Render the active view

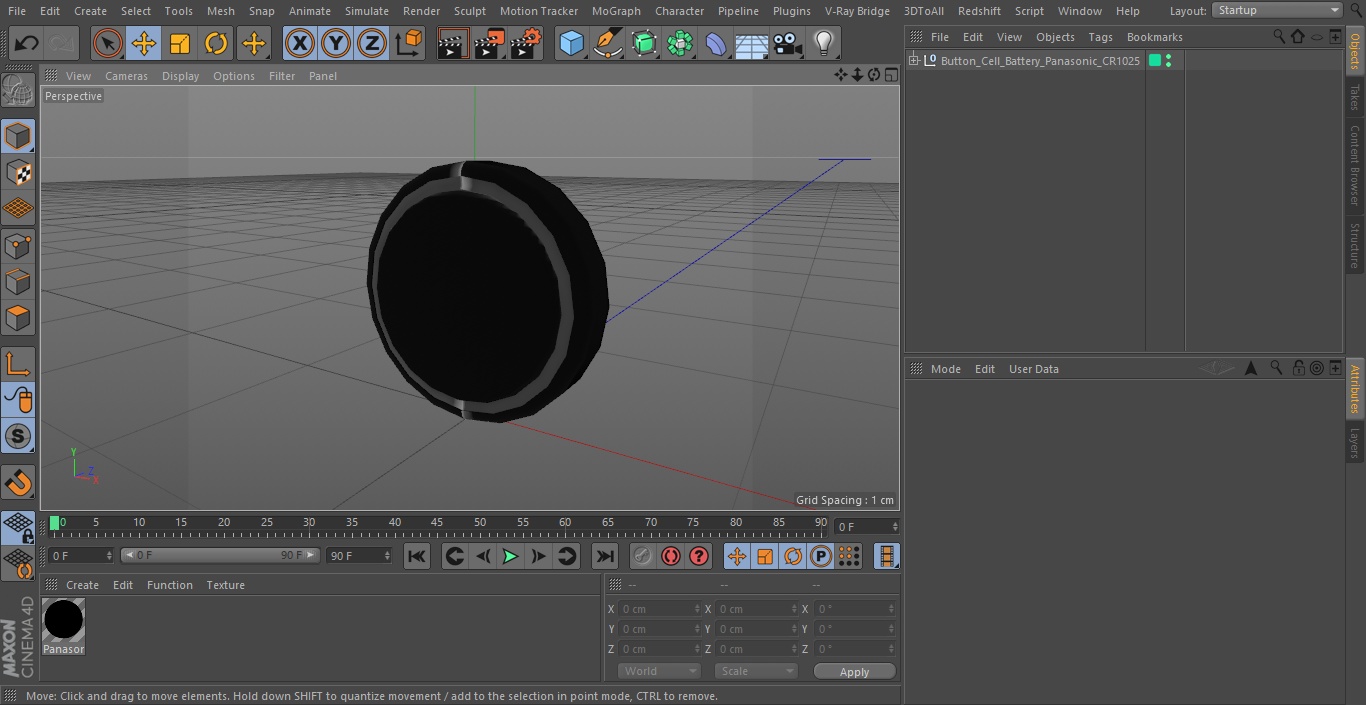(x=453, y=43)
